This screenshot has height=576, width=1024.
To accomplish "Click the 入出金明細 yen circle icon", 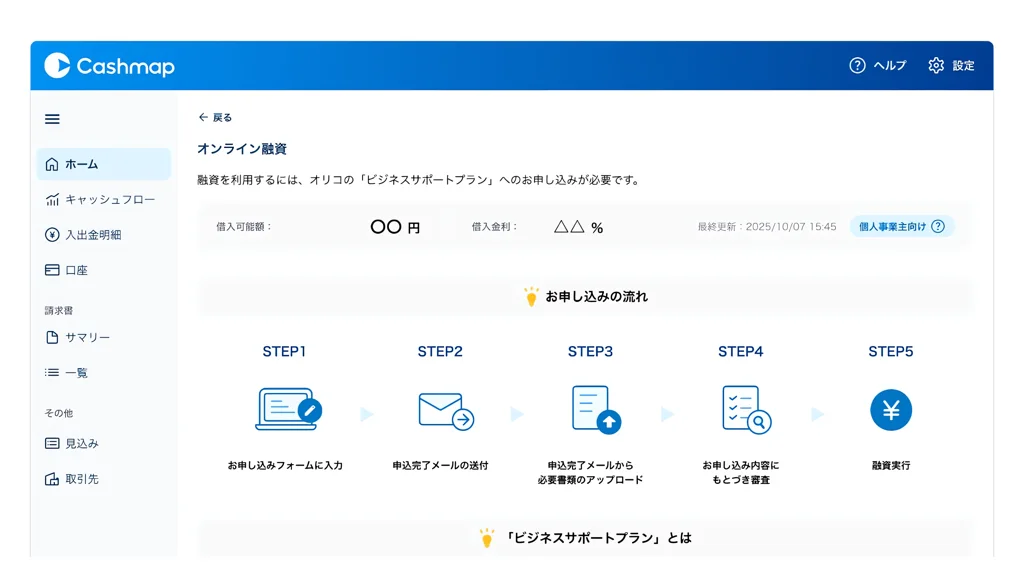I will 52,235.
